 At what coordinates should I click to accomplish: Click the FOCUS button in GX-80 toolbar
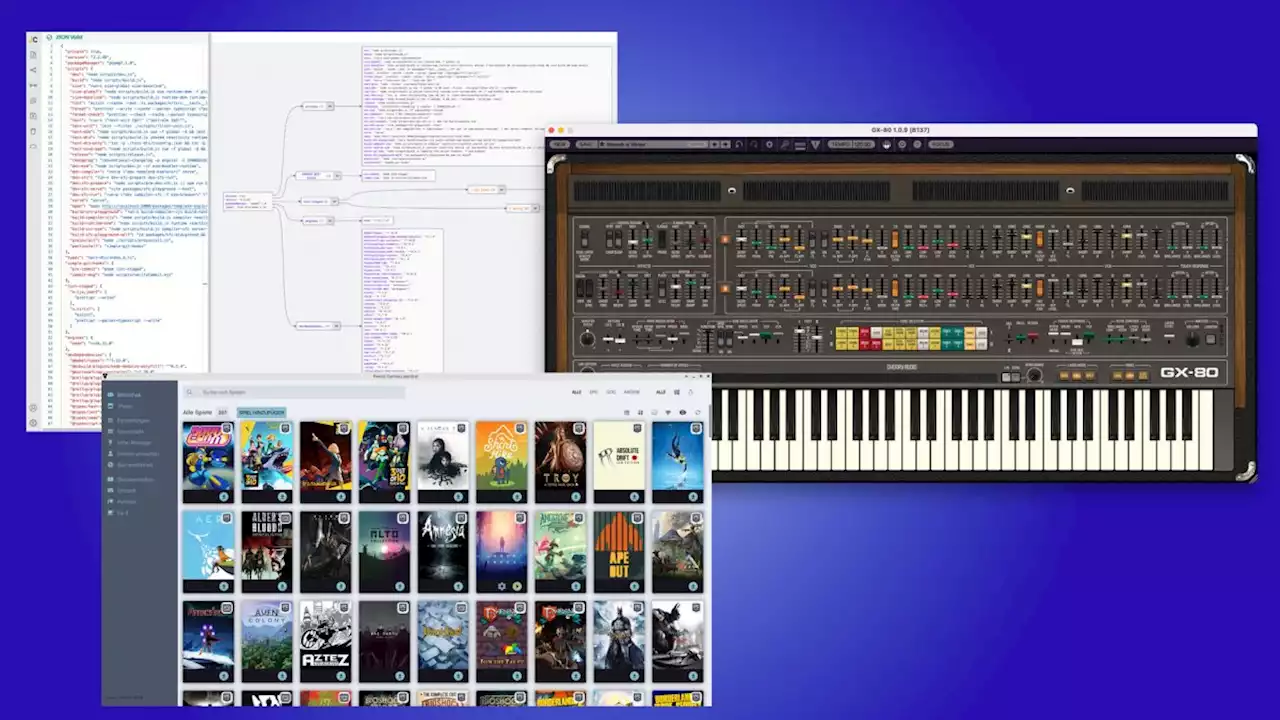[x=941, y=145]
